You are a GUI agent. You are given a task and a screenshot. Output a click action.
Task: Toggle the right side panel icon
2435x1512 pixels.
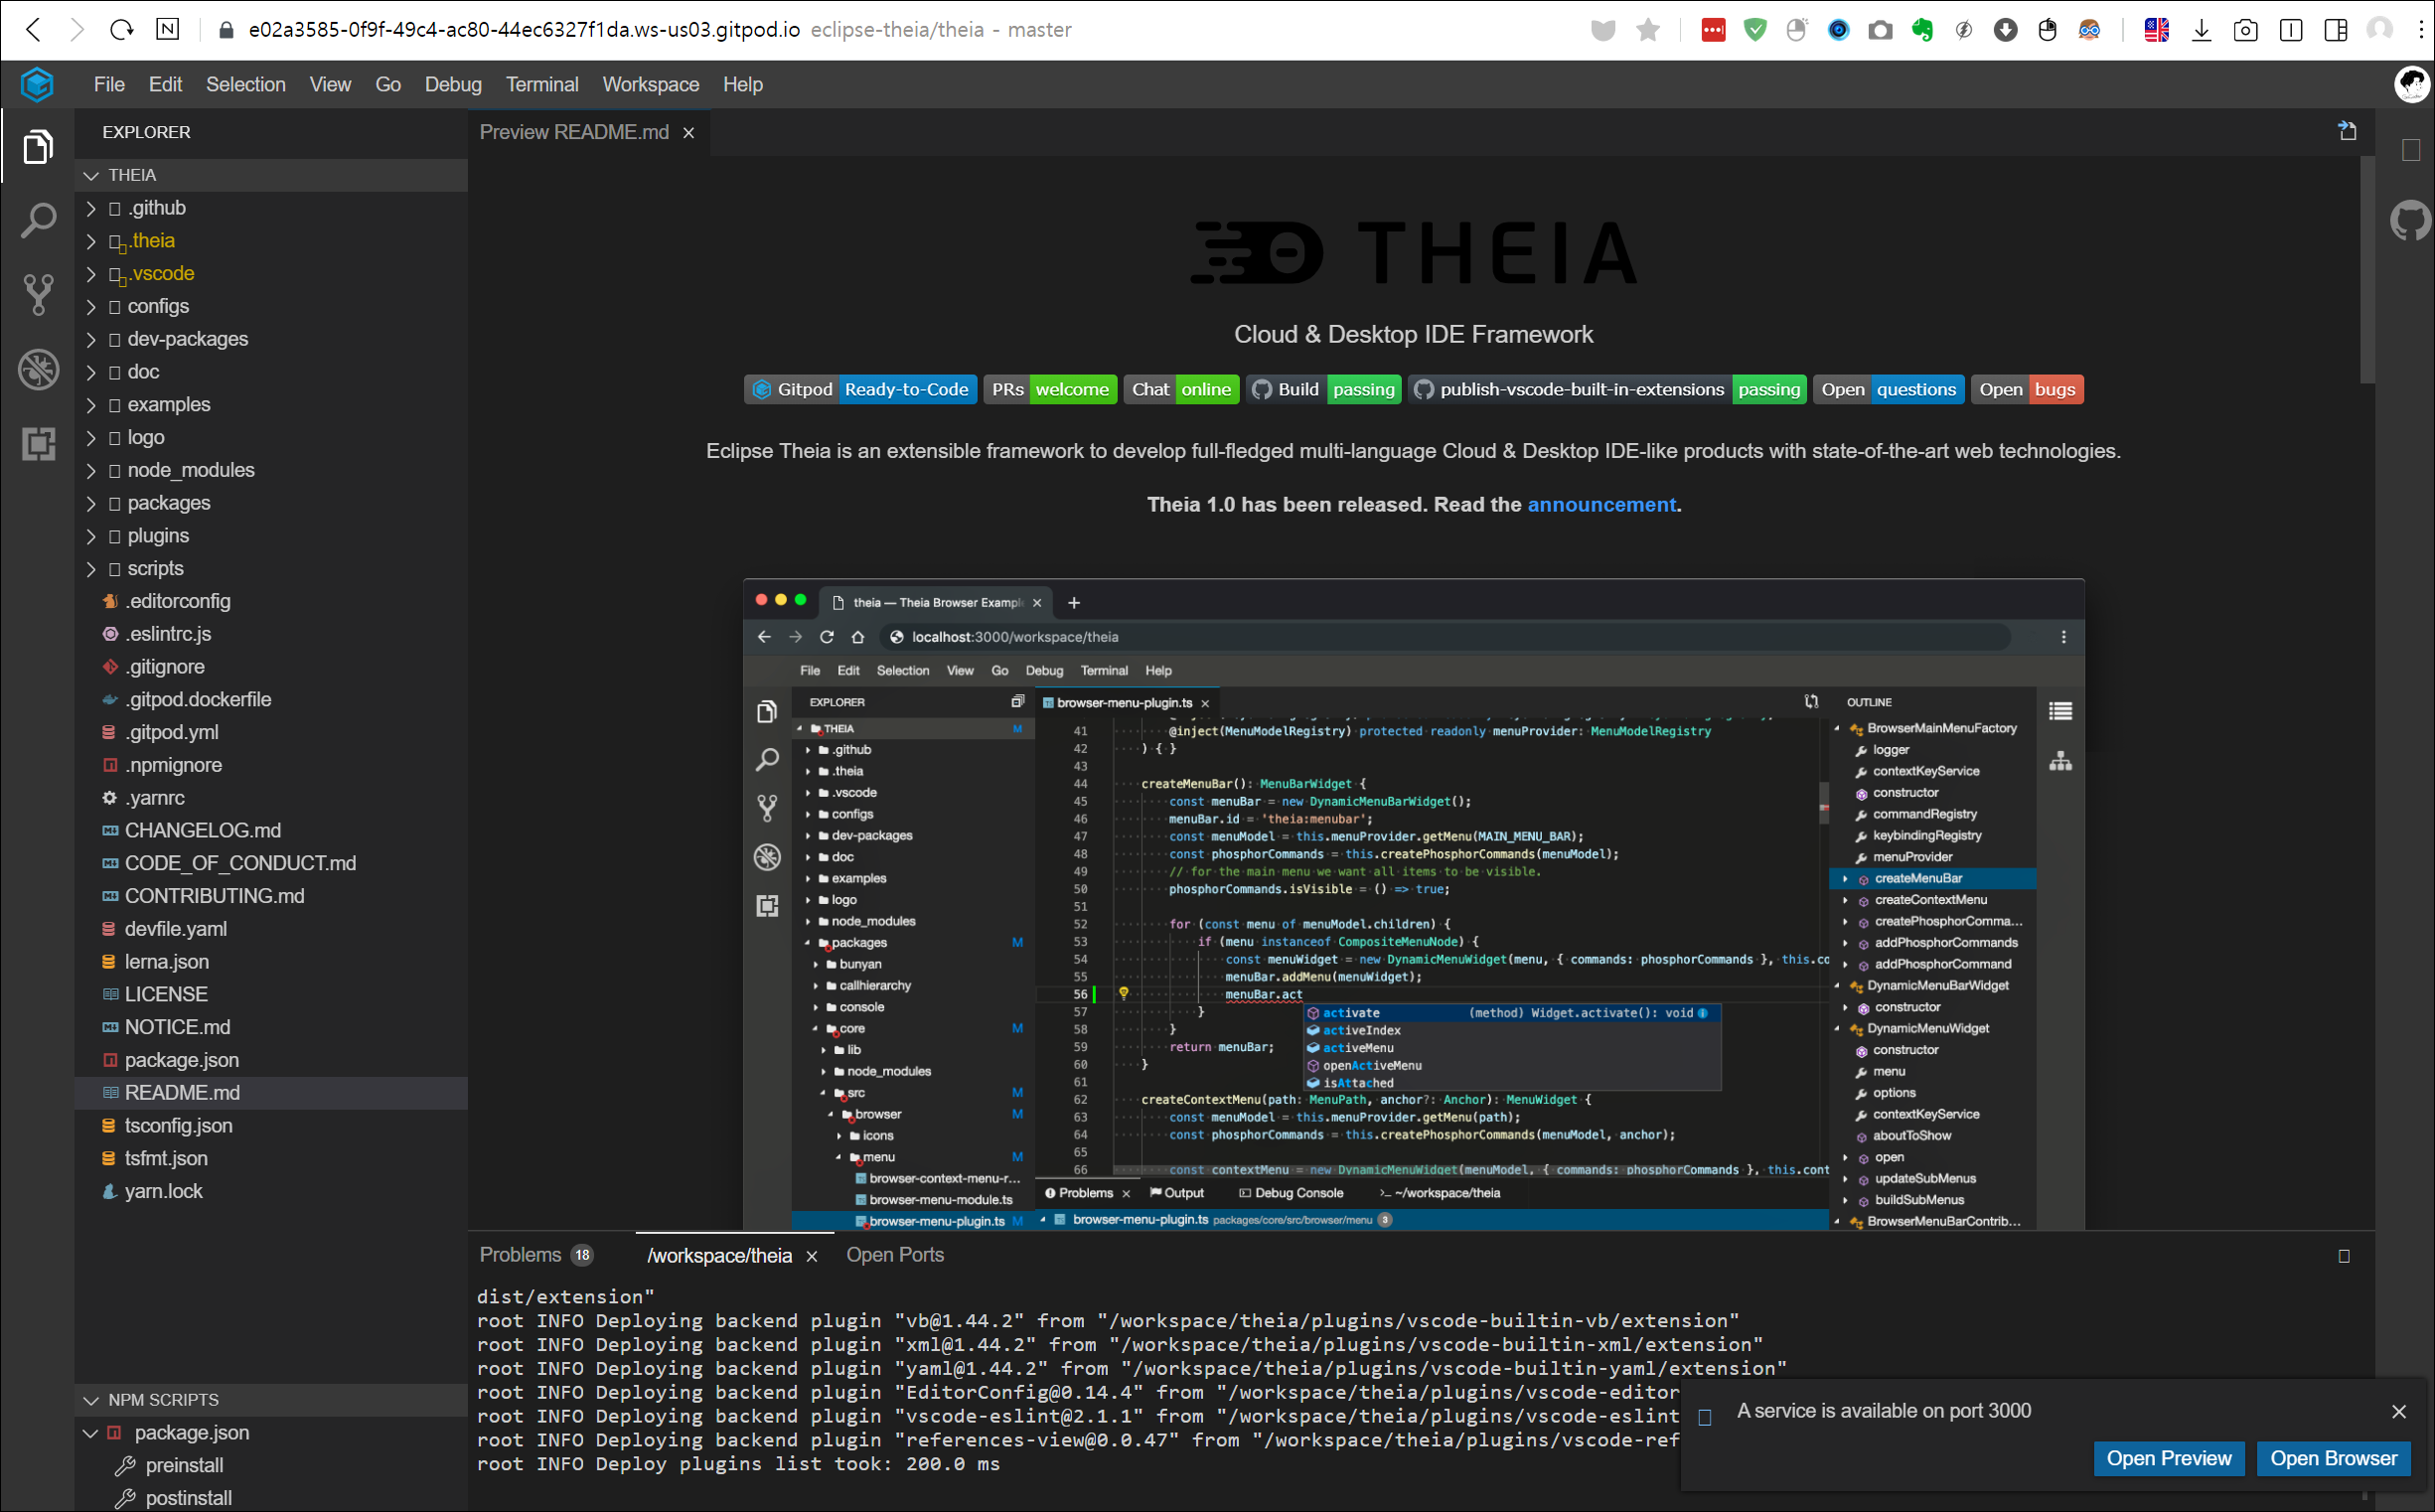coord(2411,150)
